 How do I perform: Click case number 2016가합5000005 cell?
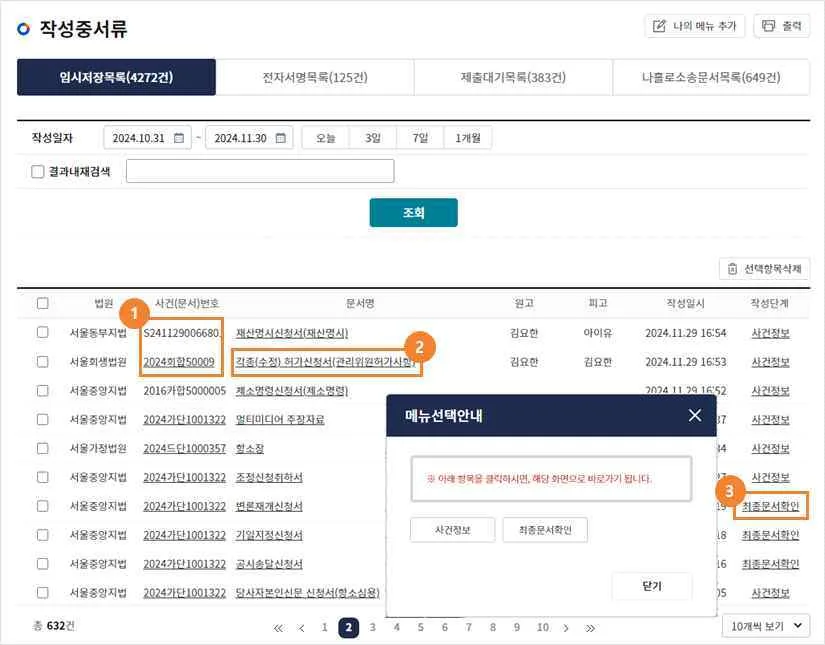(184, 391)
